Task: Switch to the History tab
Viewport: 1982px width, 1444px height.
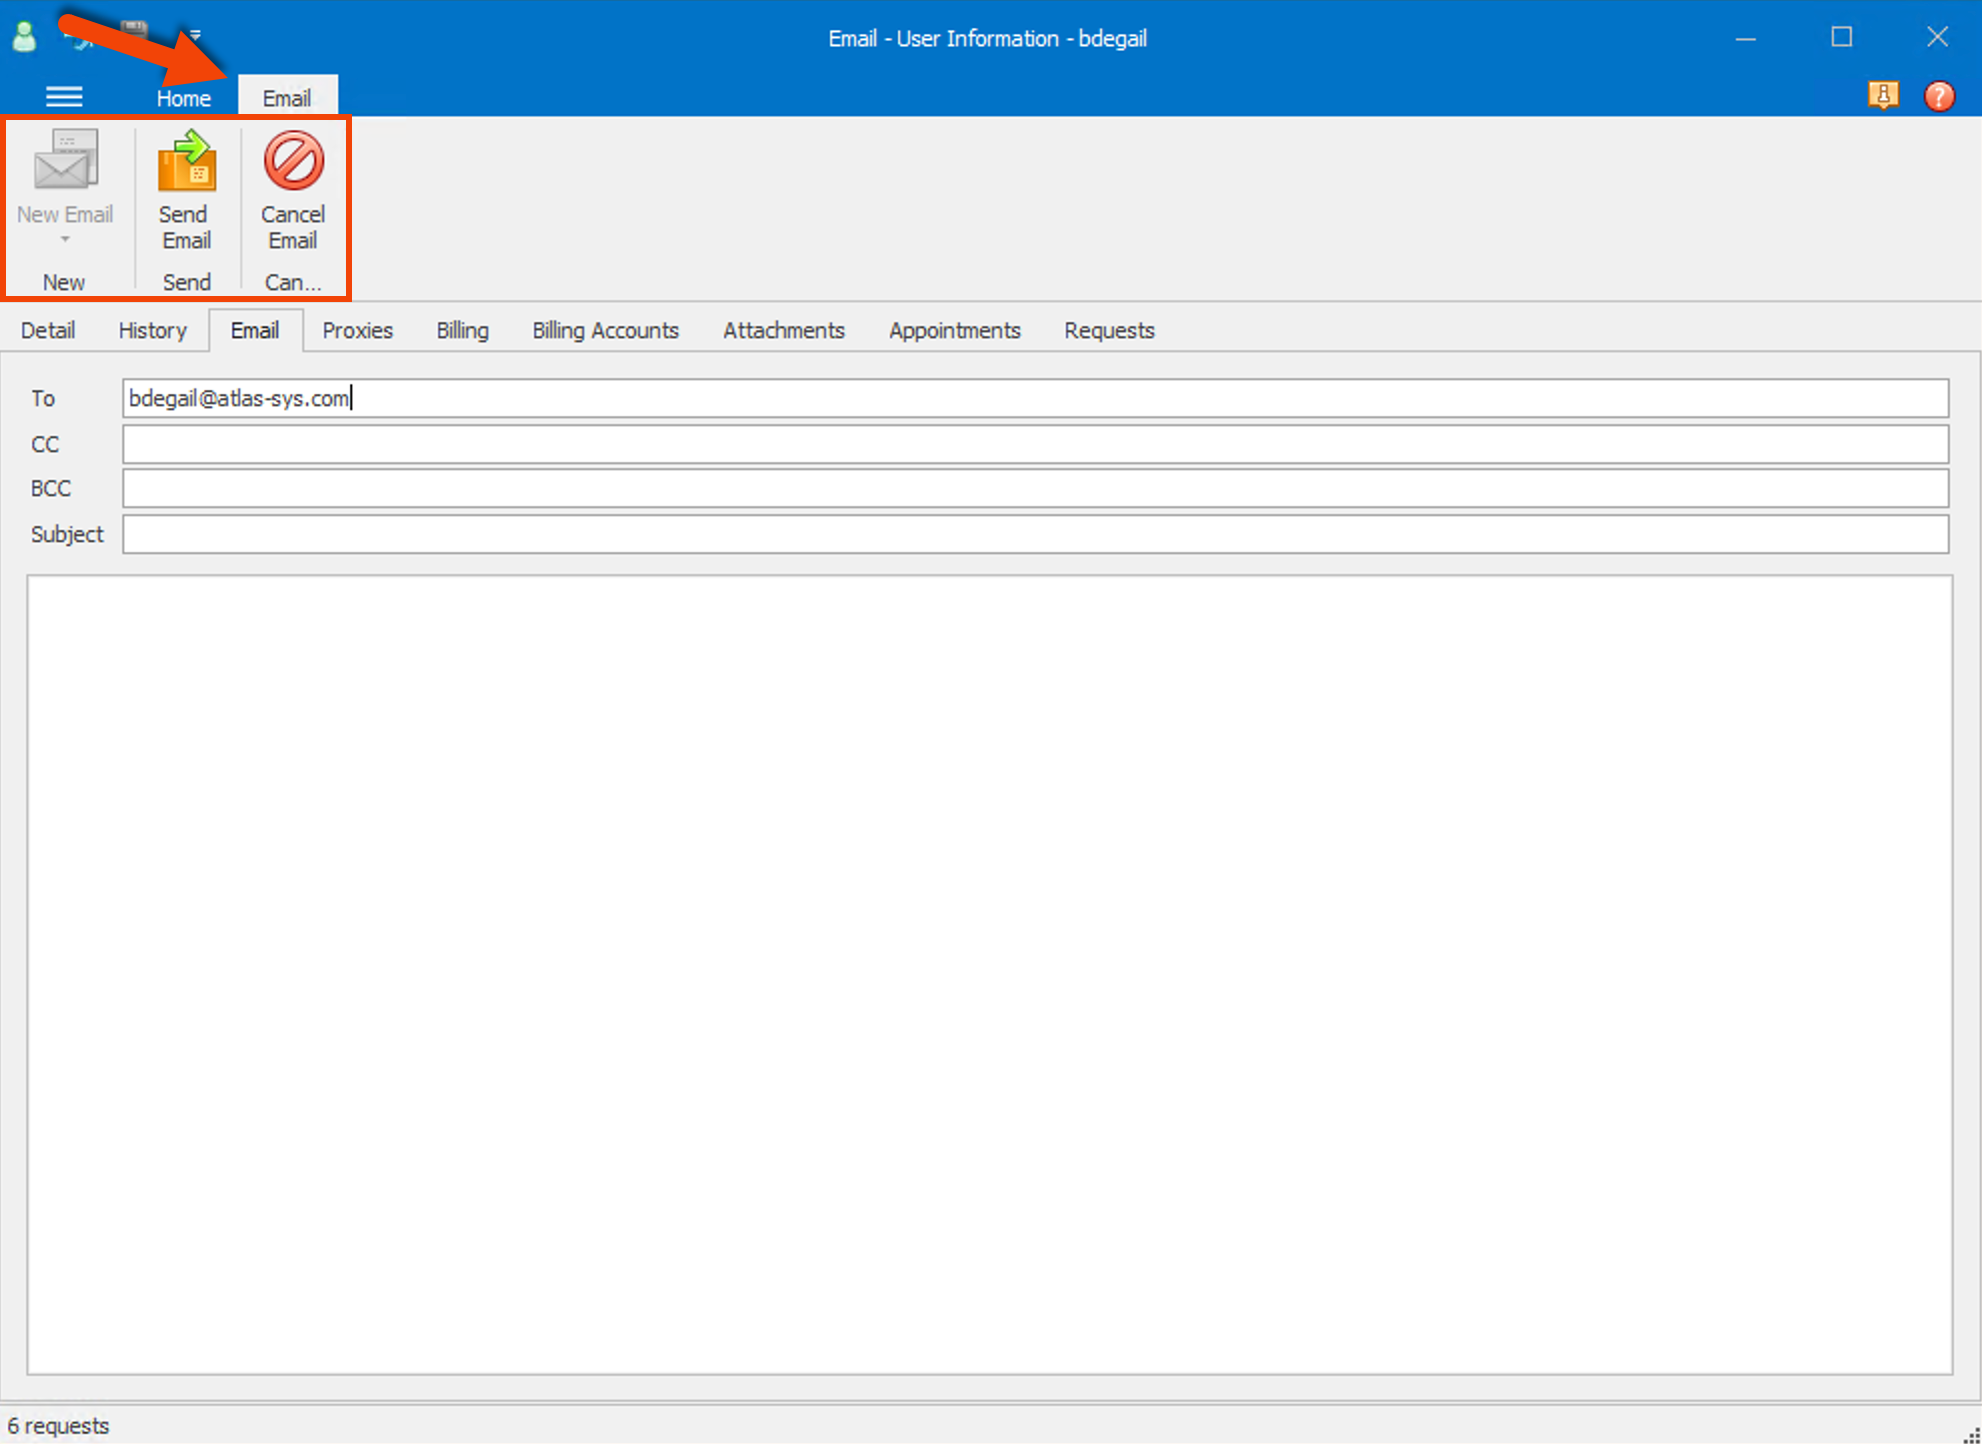Action: pos(152,330)
